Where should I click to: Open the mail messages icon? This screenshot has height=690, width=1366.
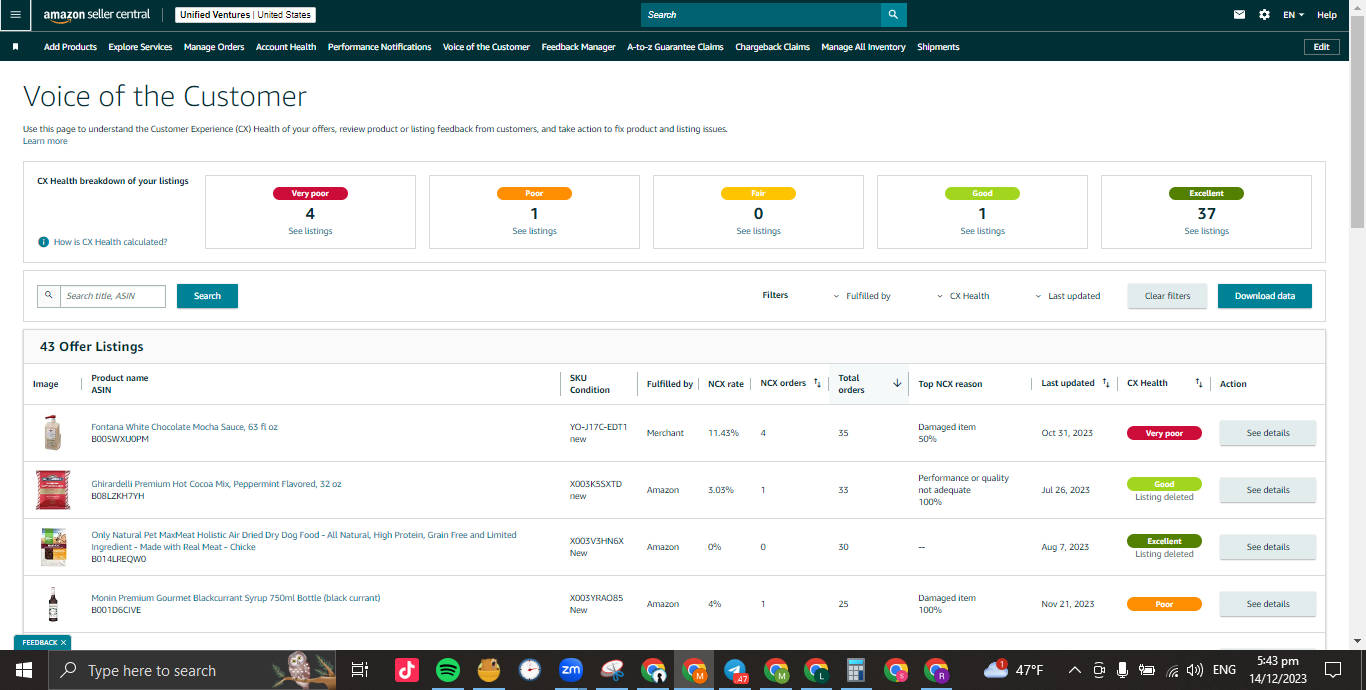tap(1240, 15)
